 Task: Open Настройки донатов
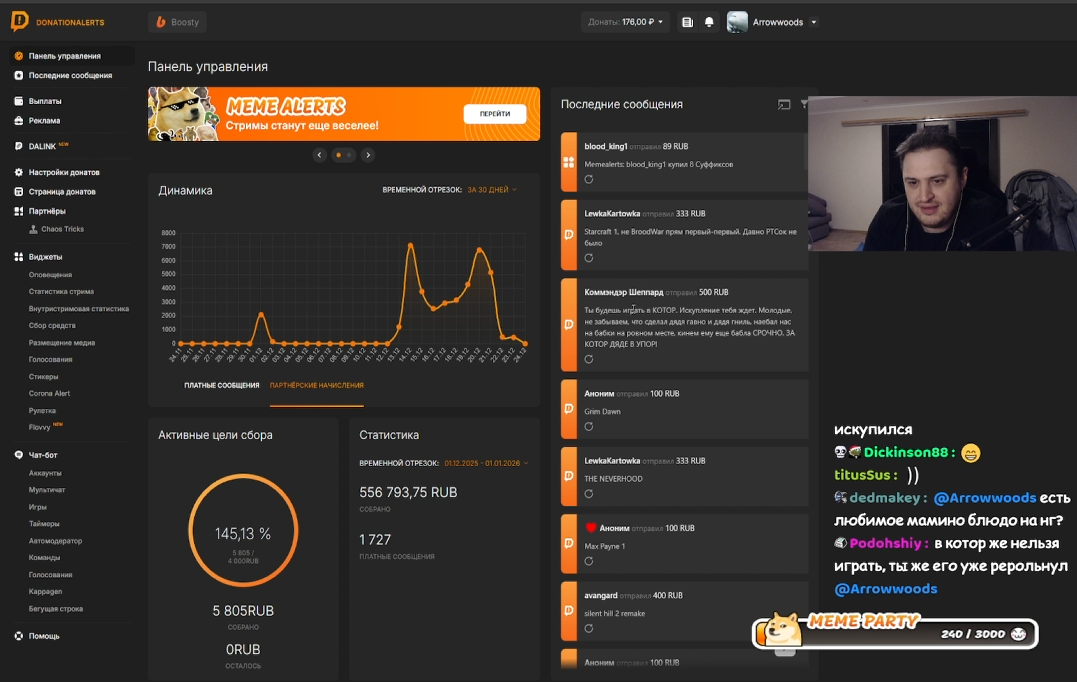point(64,172)
